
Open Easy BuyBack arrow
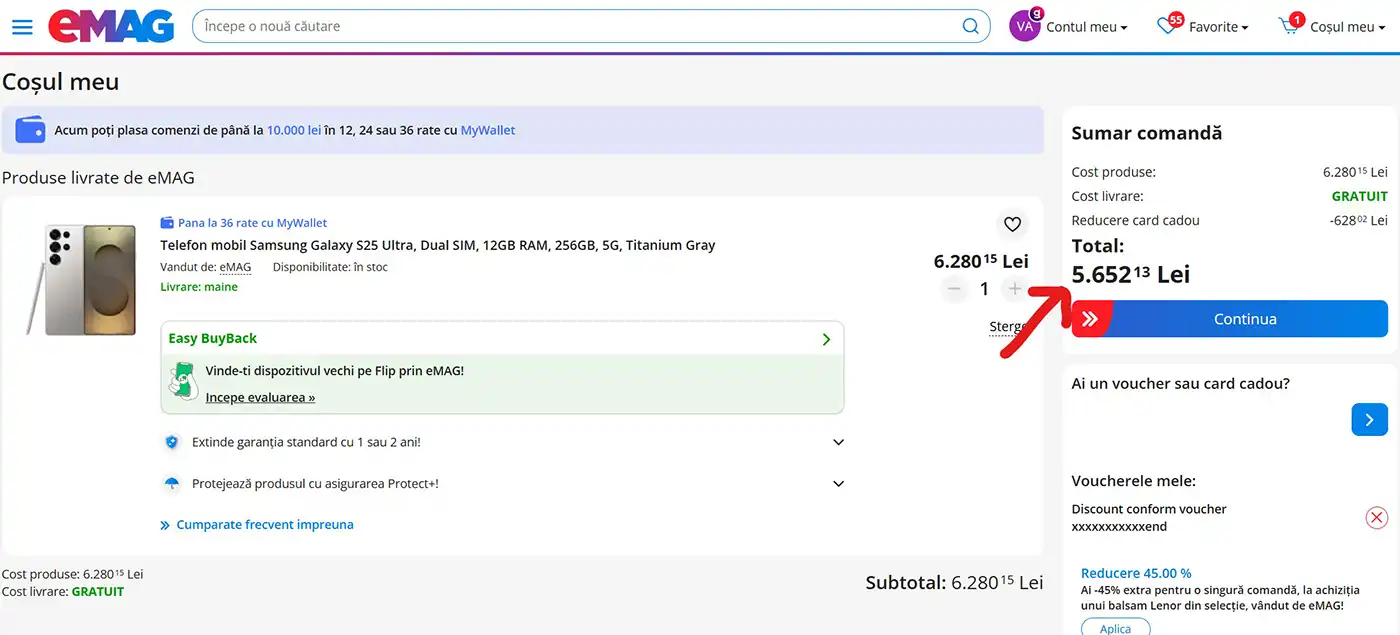826,339
